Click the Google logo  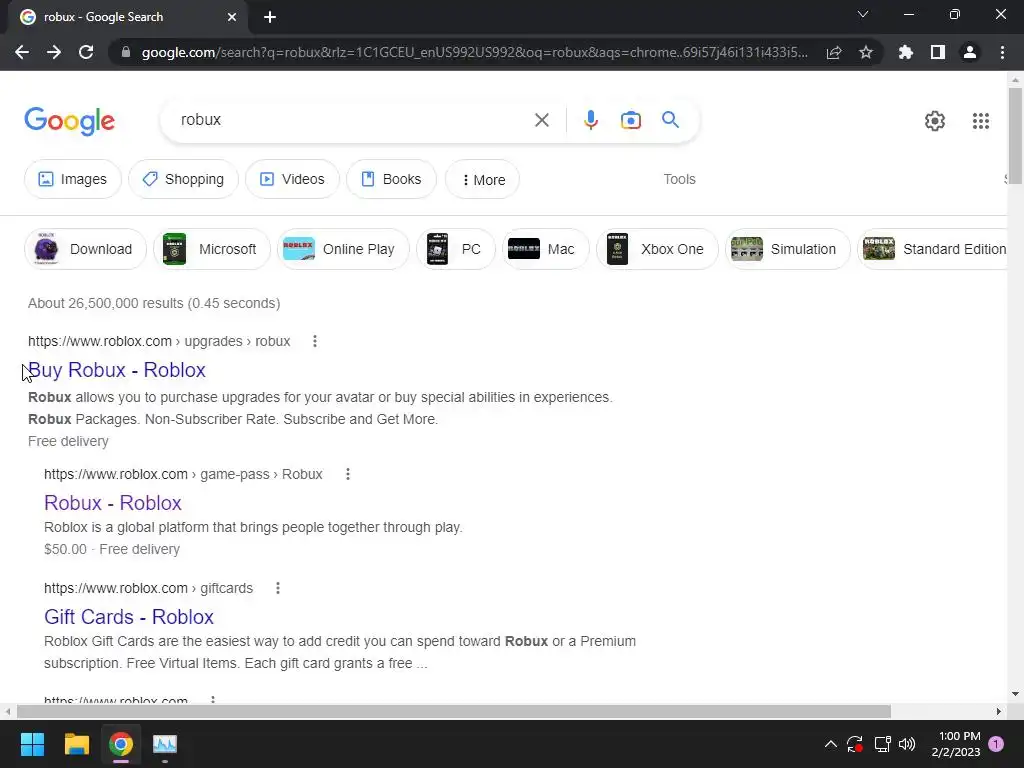coord(69,121)
